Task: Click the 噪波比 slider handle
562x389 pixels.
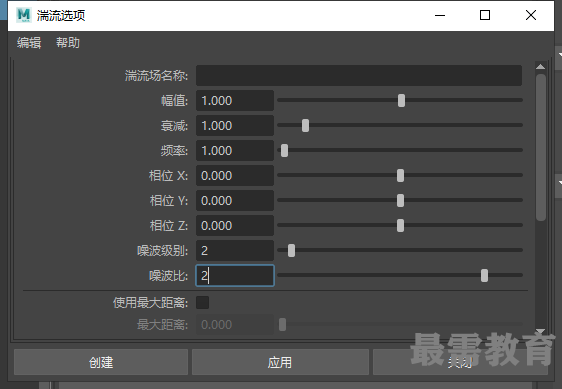Action: tap(484, 276)
